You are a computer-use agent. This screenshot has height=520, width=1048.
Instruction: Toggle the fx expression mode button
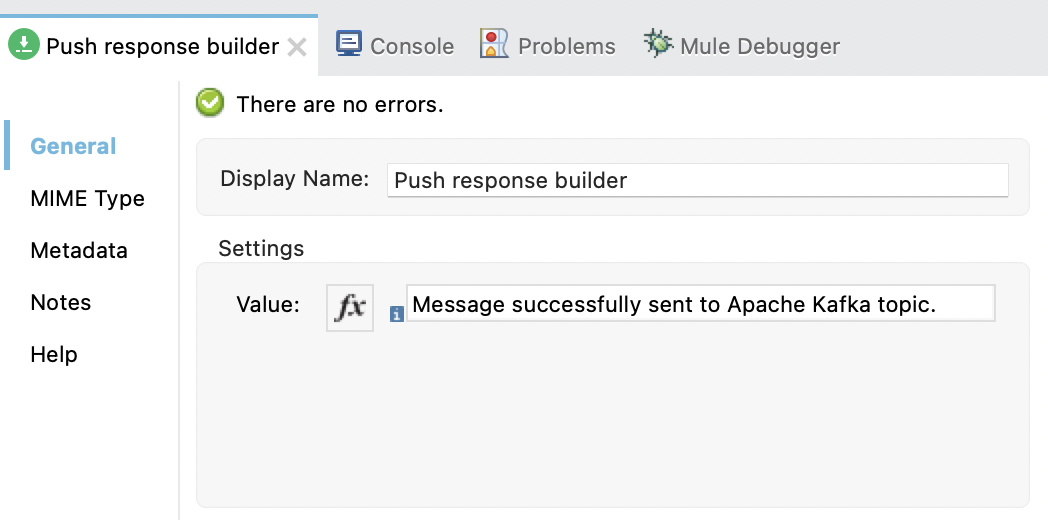click(x=350, y=307)
